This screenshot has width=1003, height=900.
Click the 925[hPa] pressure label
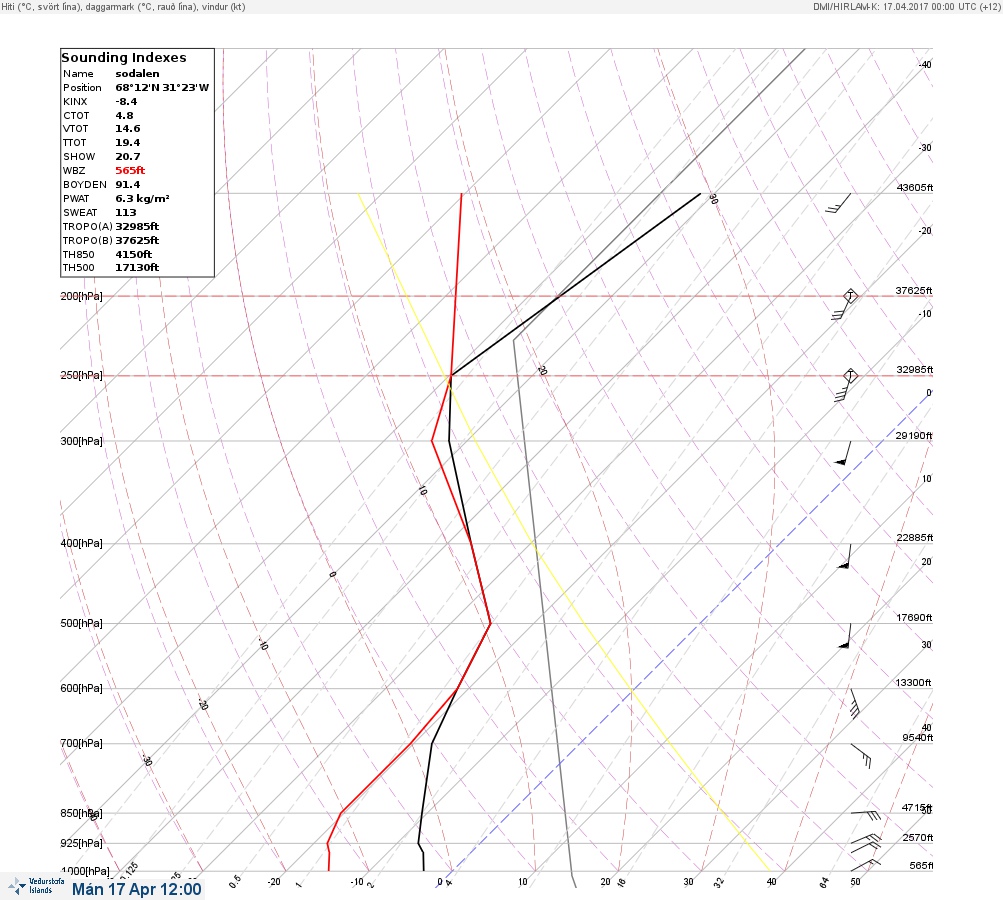(x=81, y=843)
